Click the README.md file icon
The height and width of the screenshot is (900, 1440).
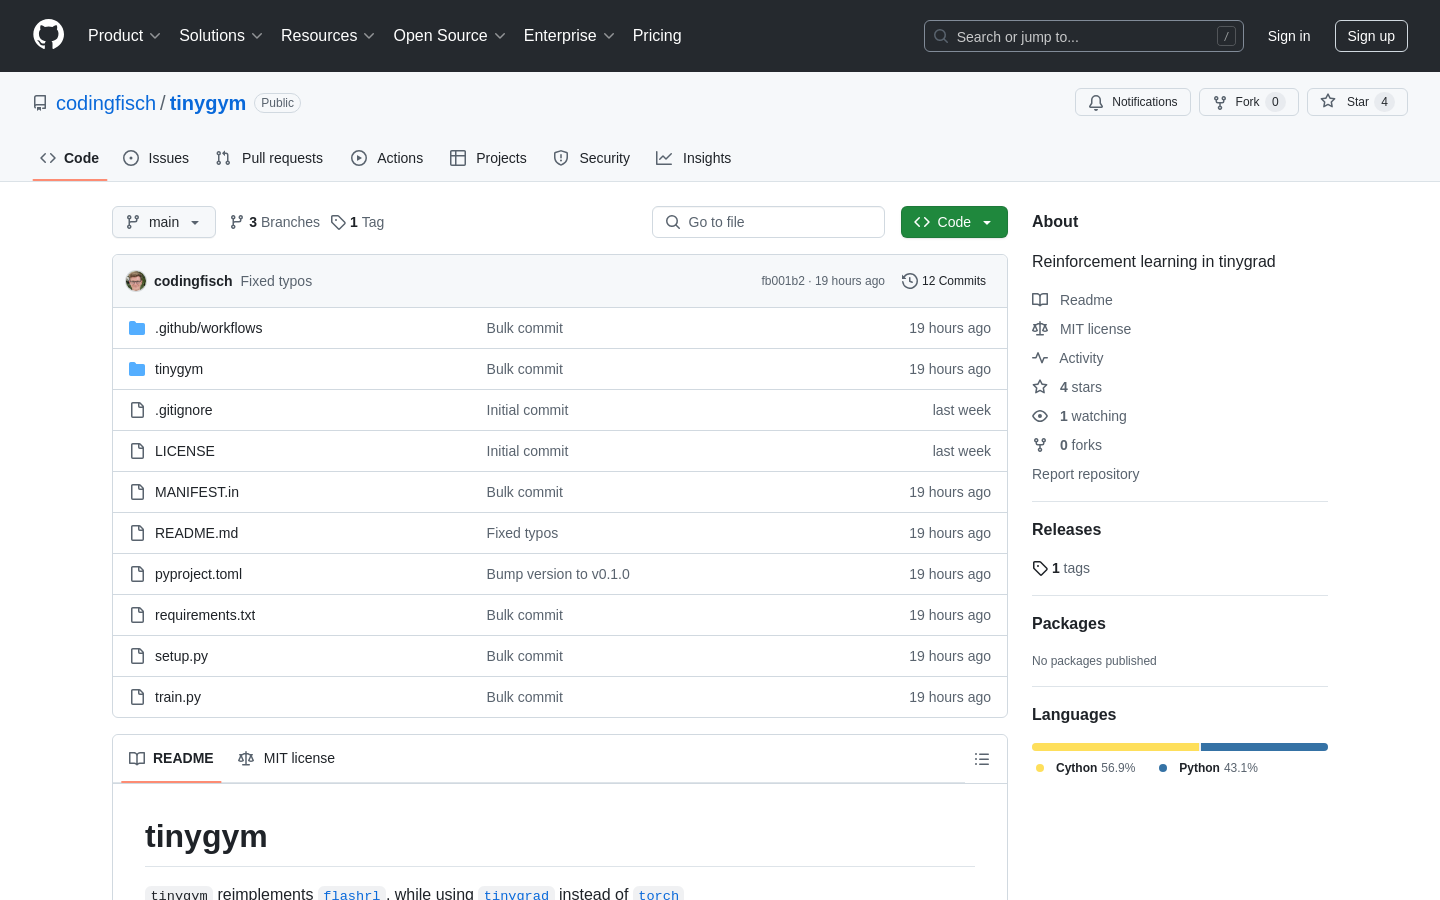click(x=137, y=533)
